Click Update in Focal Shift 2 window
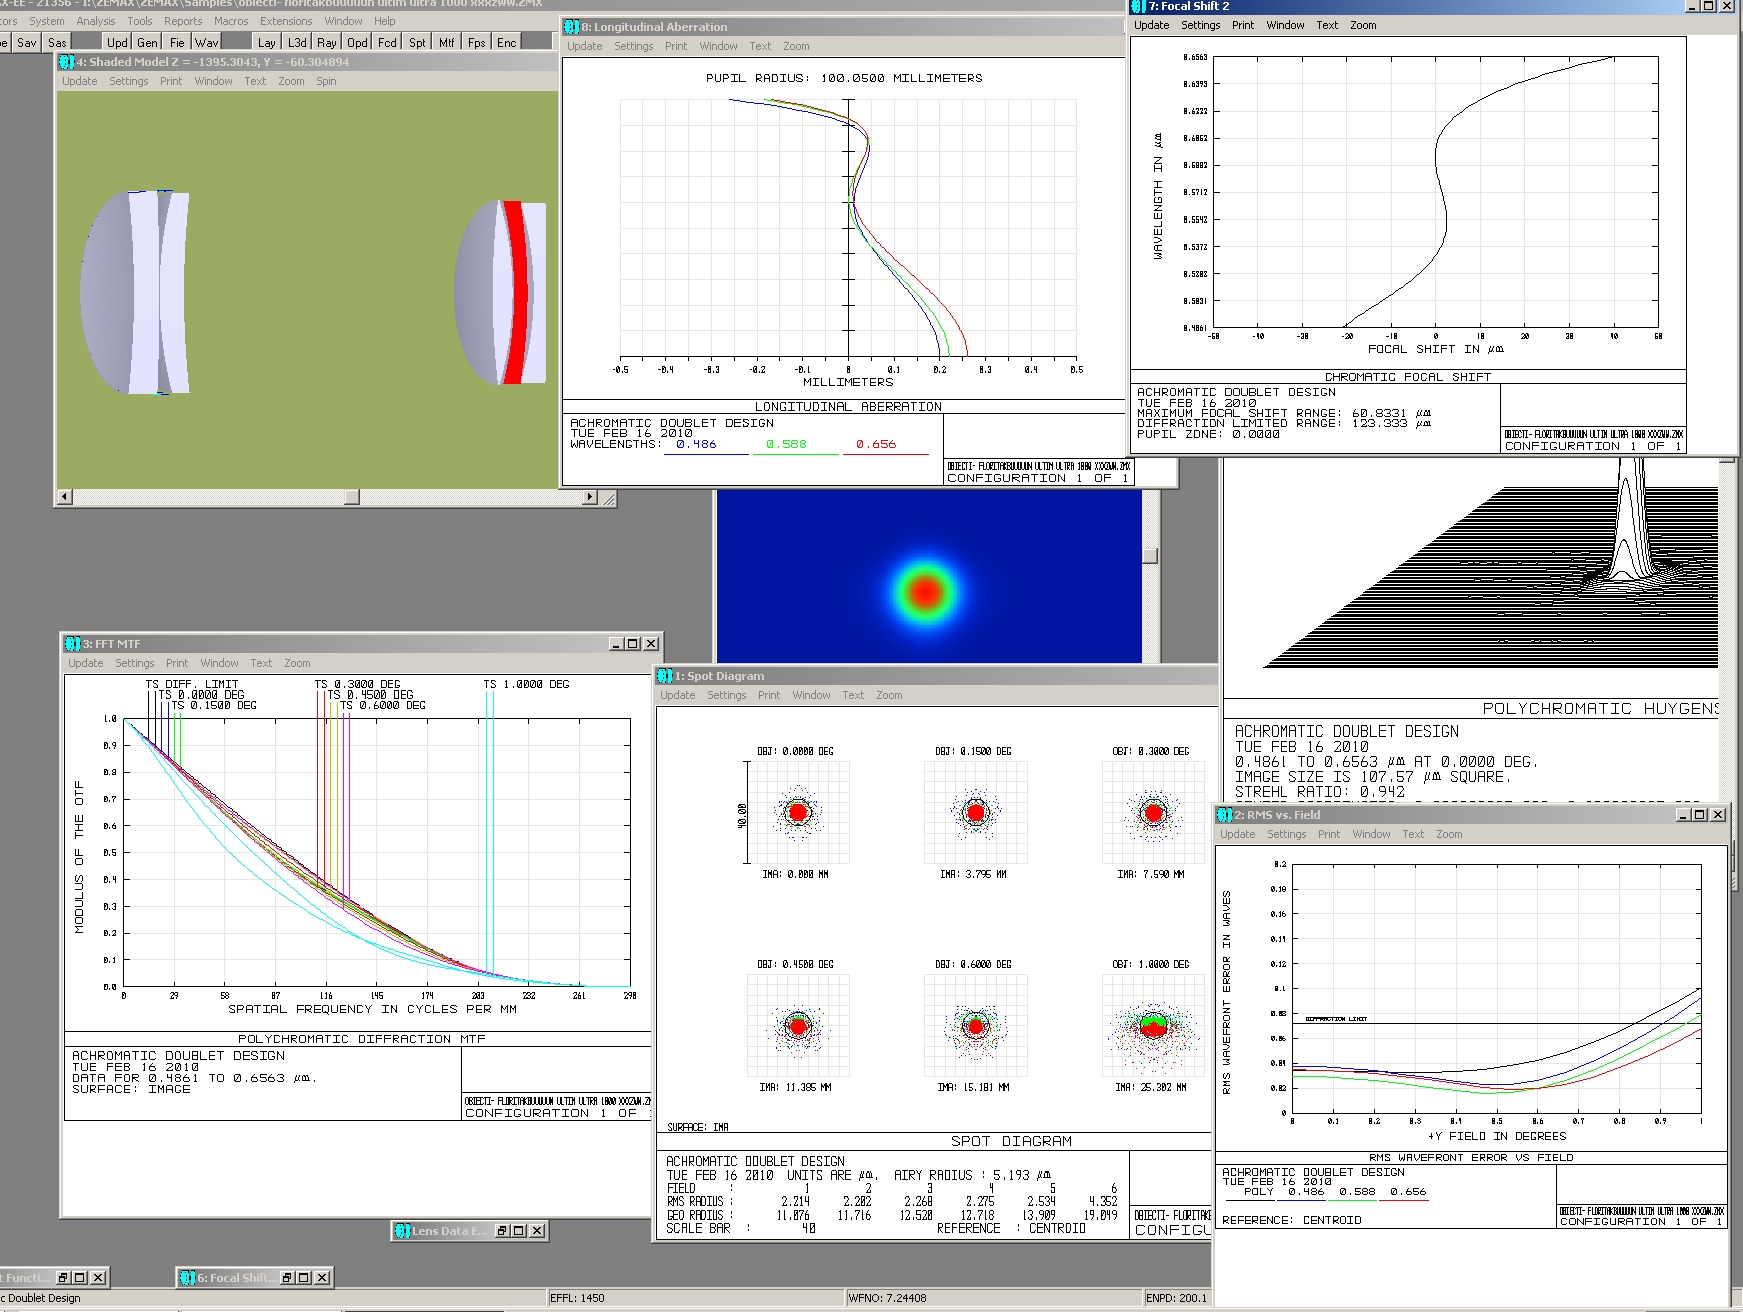This screenshot has width=1743, height=1312. [1151, 26]
